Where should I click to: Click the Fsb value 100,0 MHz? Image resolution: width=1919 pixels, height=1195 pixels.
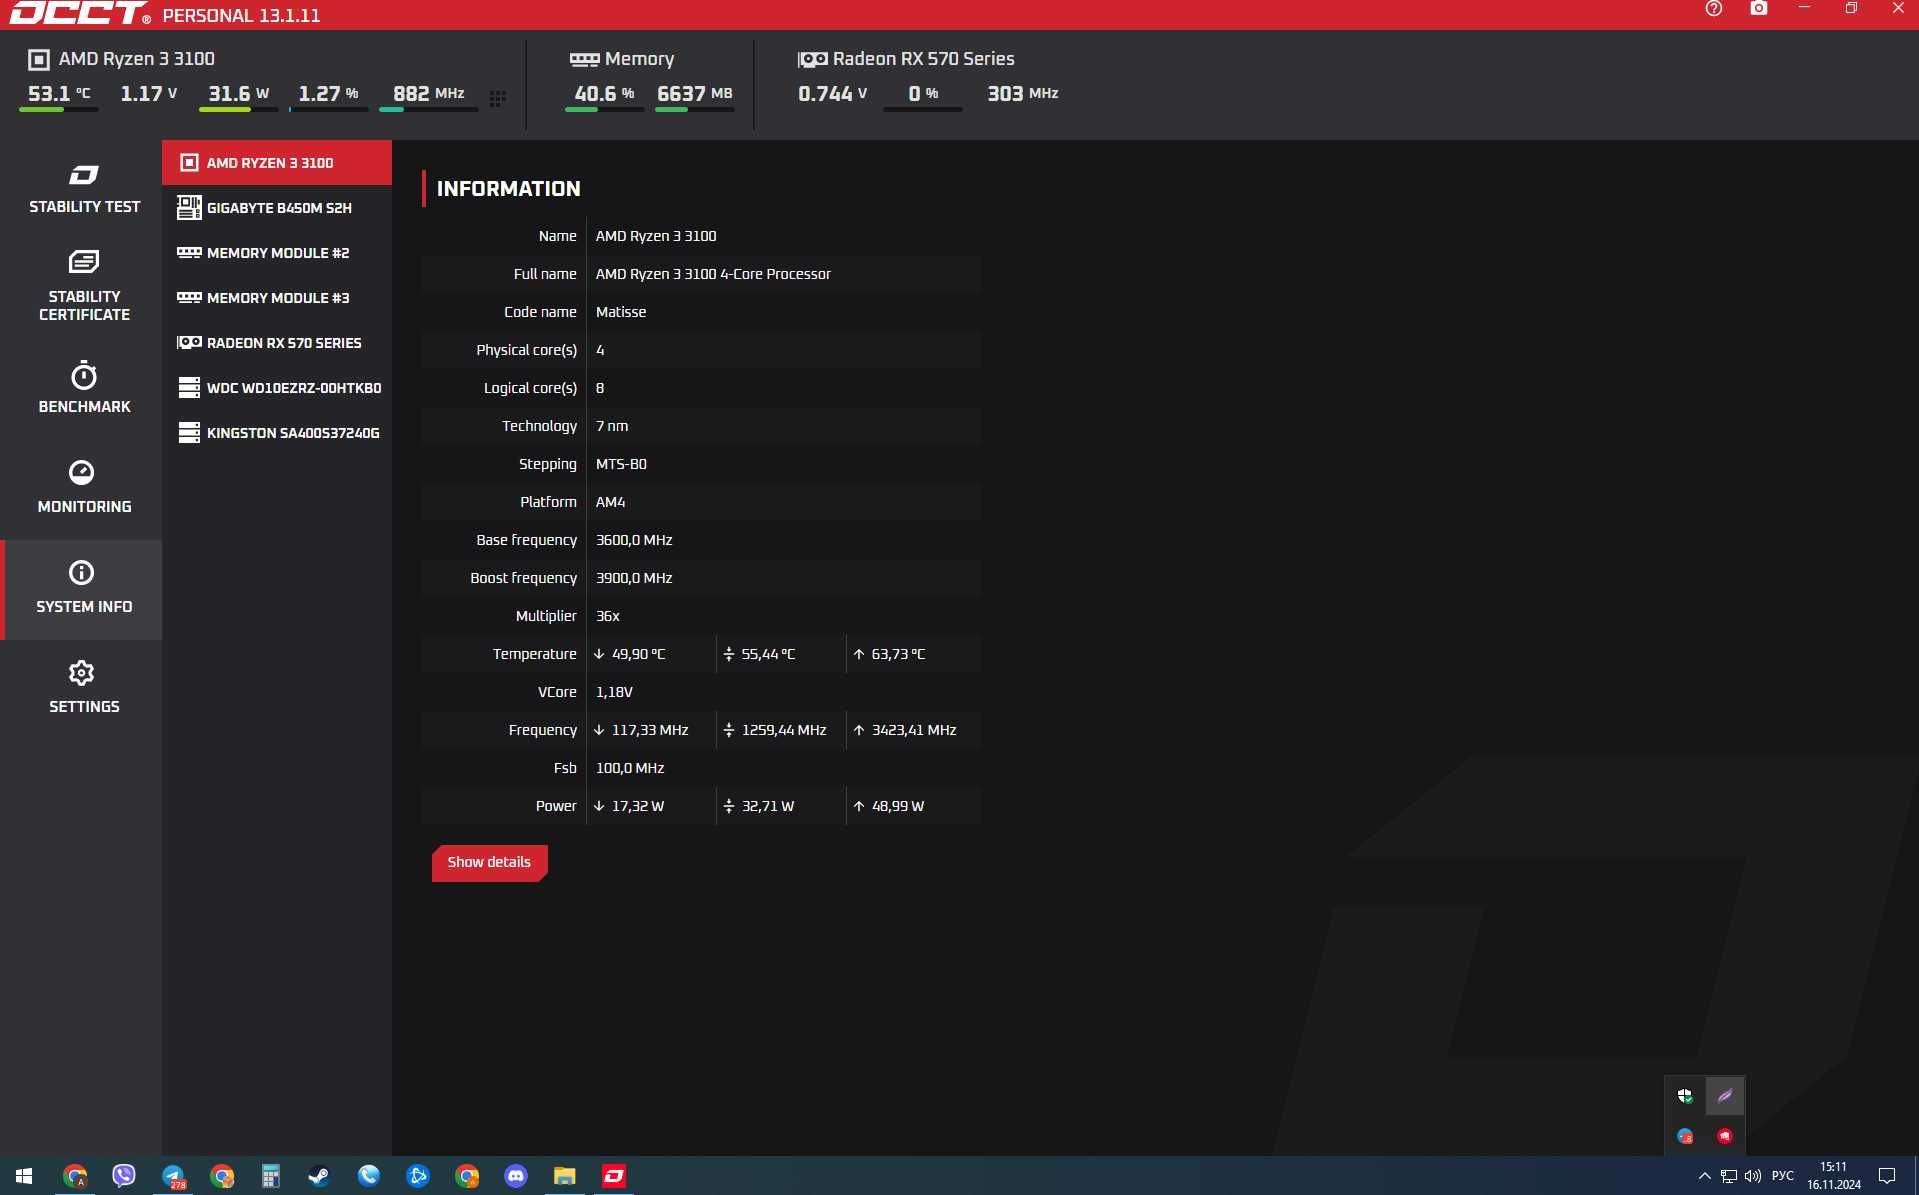pyautogui.click(x=630, y=768)
